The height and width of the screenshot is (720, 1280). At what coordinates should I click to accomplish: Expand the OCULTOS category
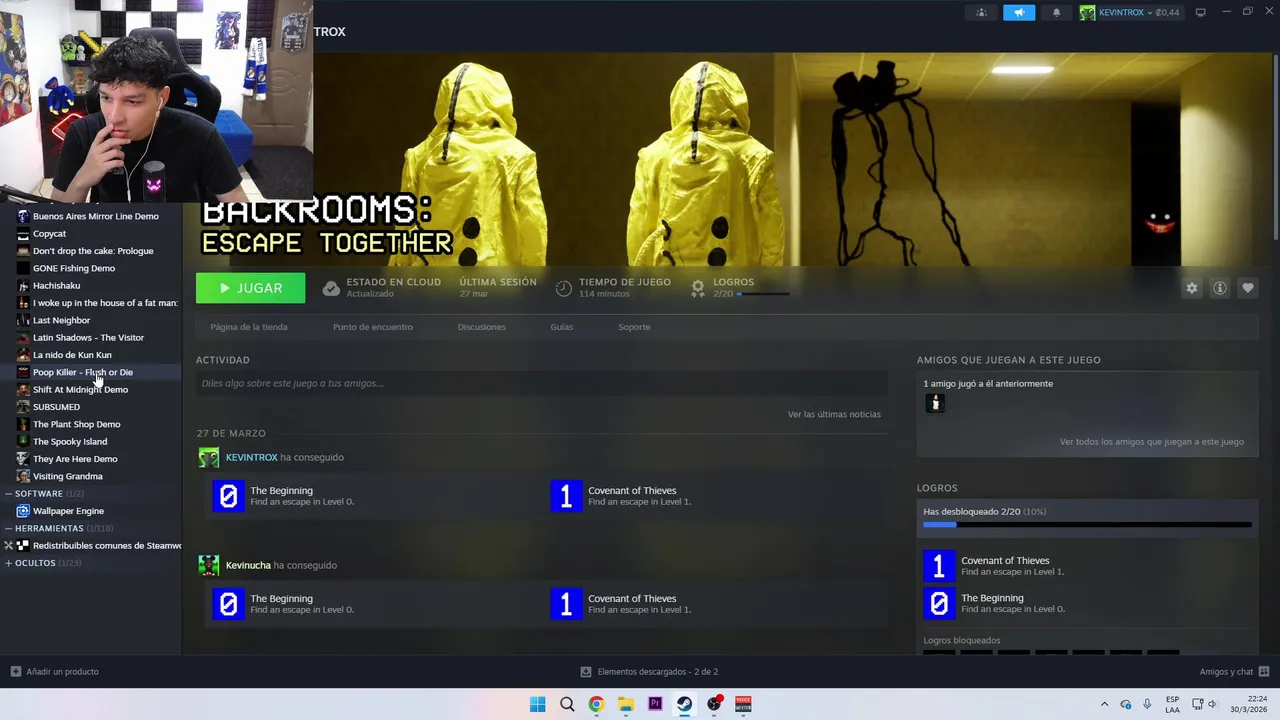[x=9, y=563]
